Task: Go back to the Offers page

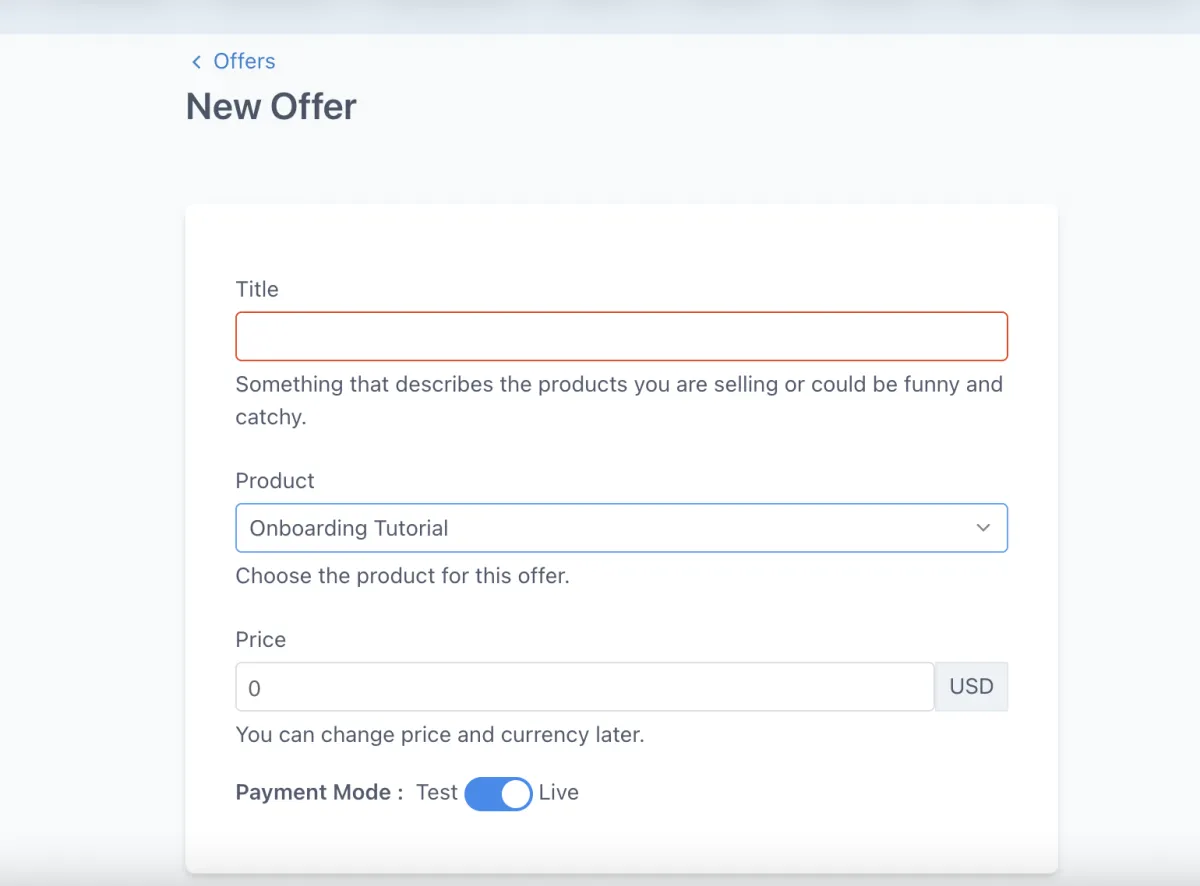Action: 243,61
